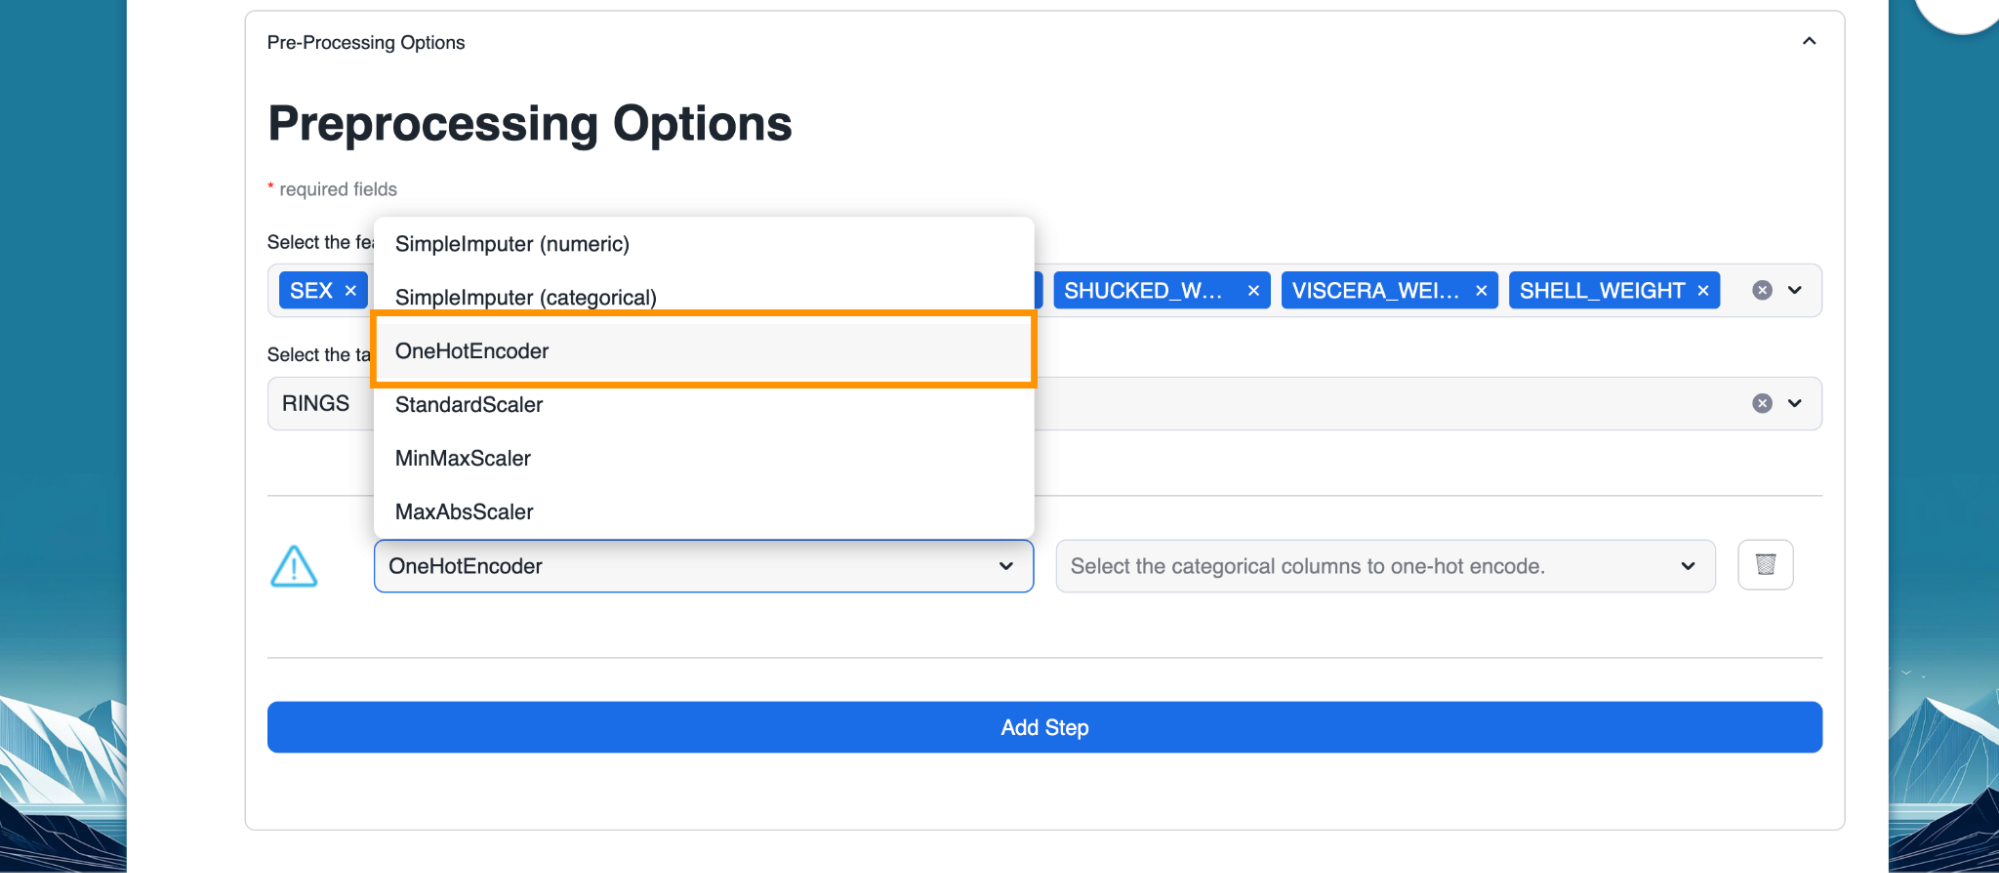Select MinMaxScaler in the dropdown list
Screen dimensions: 1999x873
pos(463,458)
